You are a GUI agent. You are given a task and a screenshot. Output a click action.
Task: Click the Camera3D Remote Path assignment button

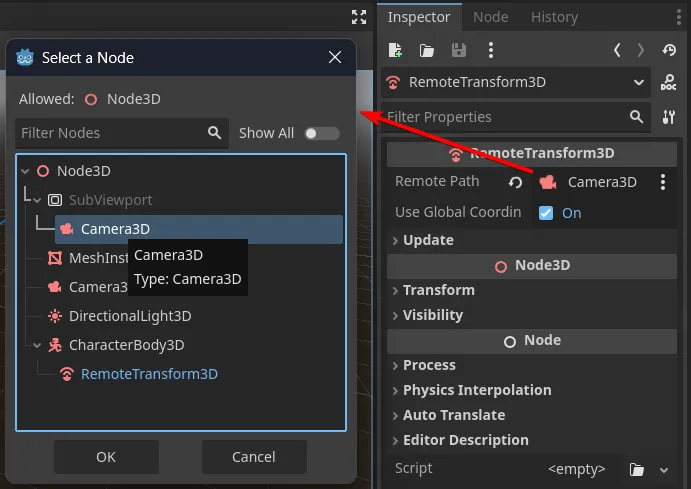tap(592, 182)
